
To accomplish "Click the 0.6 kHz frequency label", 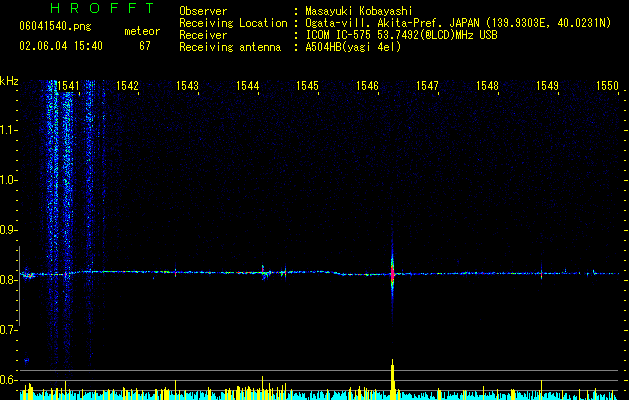I will point(9,380).
